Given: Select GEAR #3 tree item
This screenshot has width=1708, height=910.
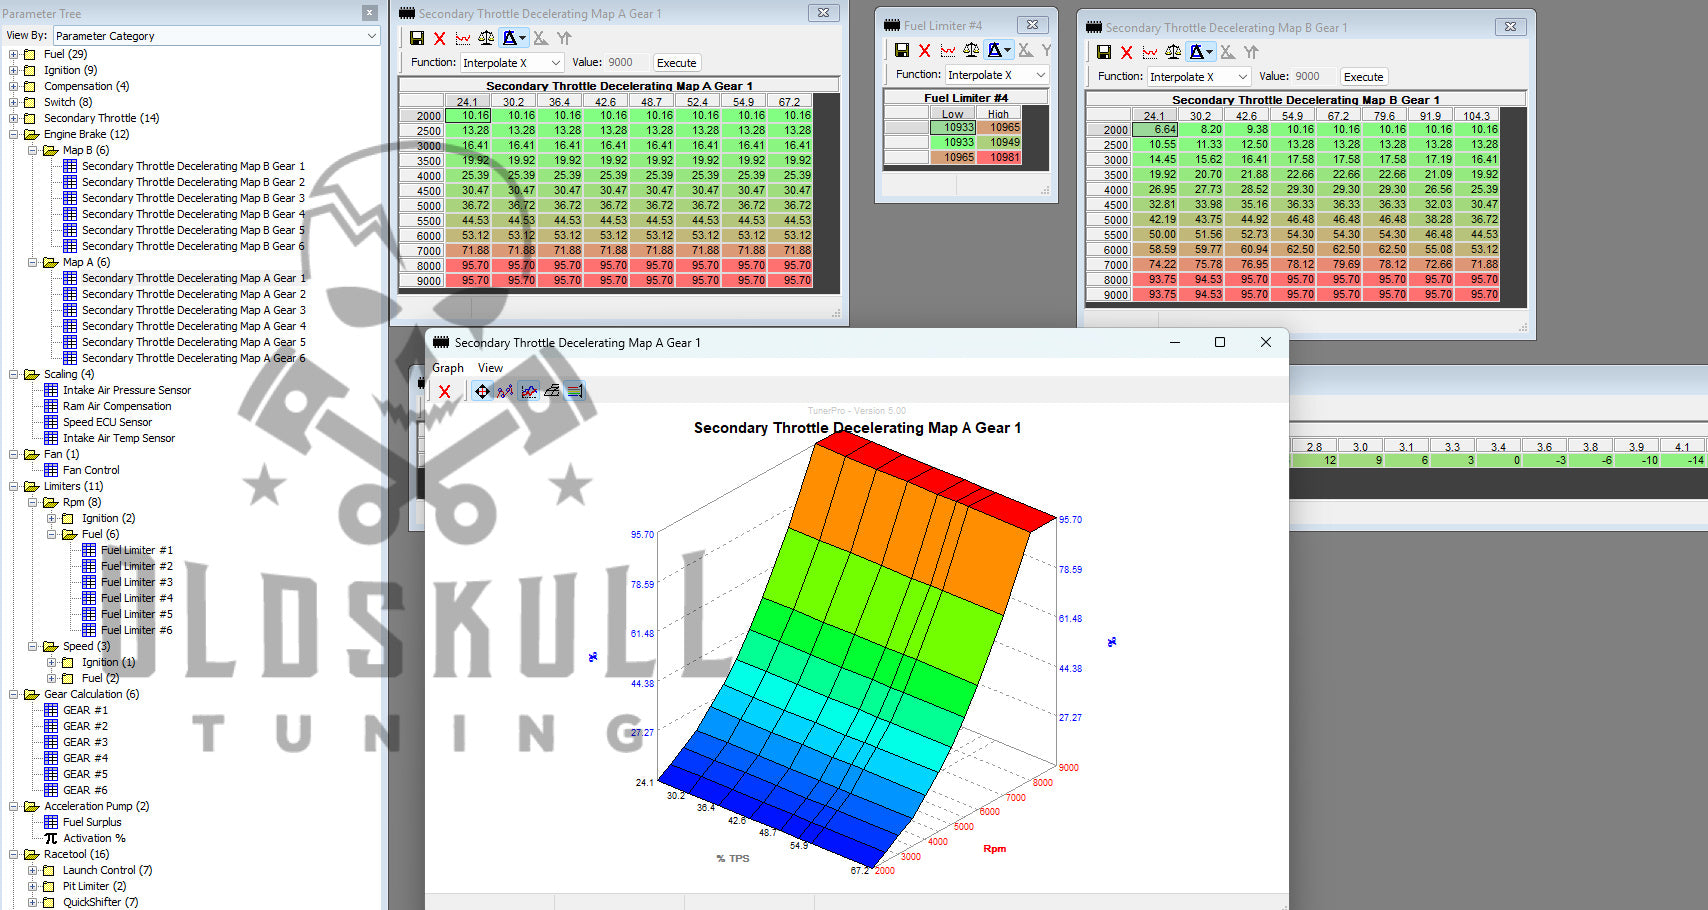Looking at the screenshot, I should [85, 742].
